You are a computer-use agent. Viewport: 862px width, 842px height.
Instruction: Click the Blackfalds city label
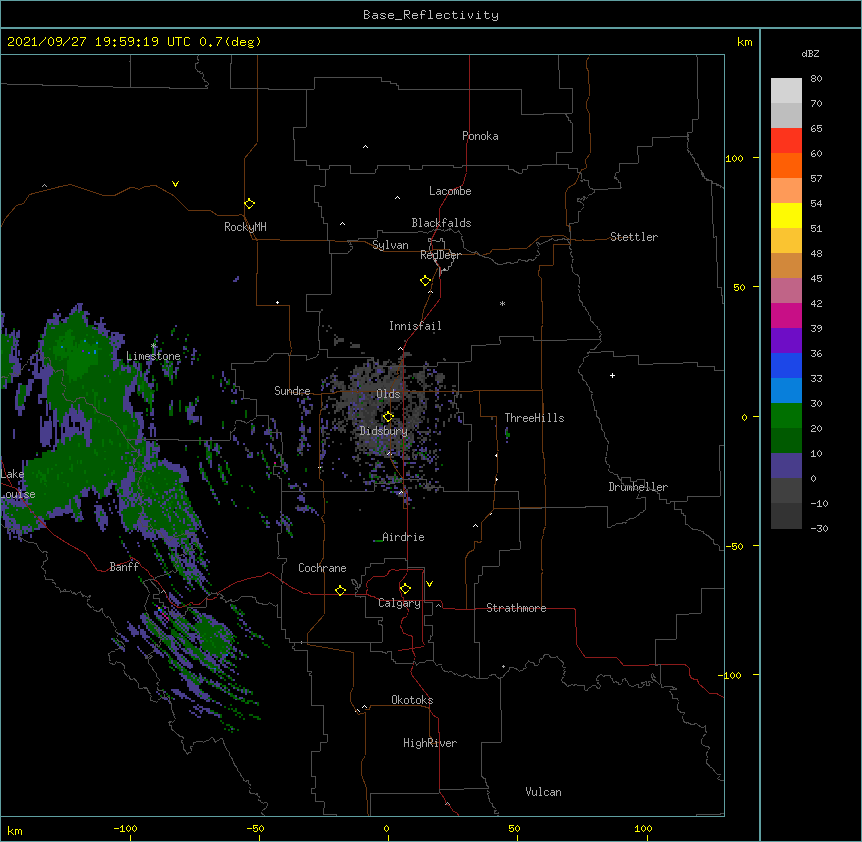tap(441, 223)
